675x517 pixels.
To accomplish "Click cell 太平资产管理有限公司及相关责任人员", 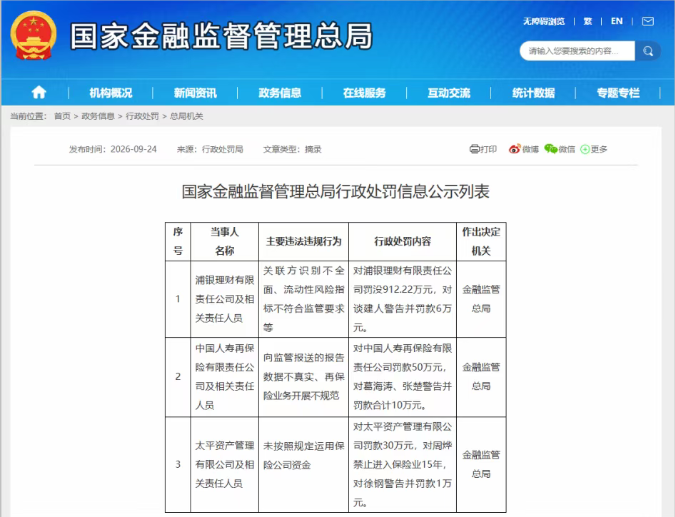I will 224,464.
